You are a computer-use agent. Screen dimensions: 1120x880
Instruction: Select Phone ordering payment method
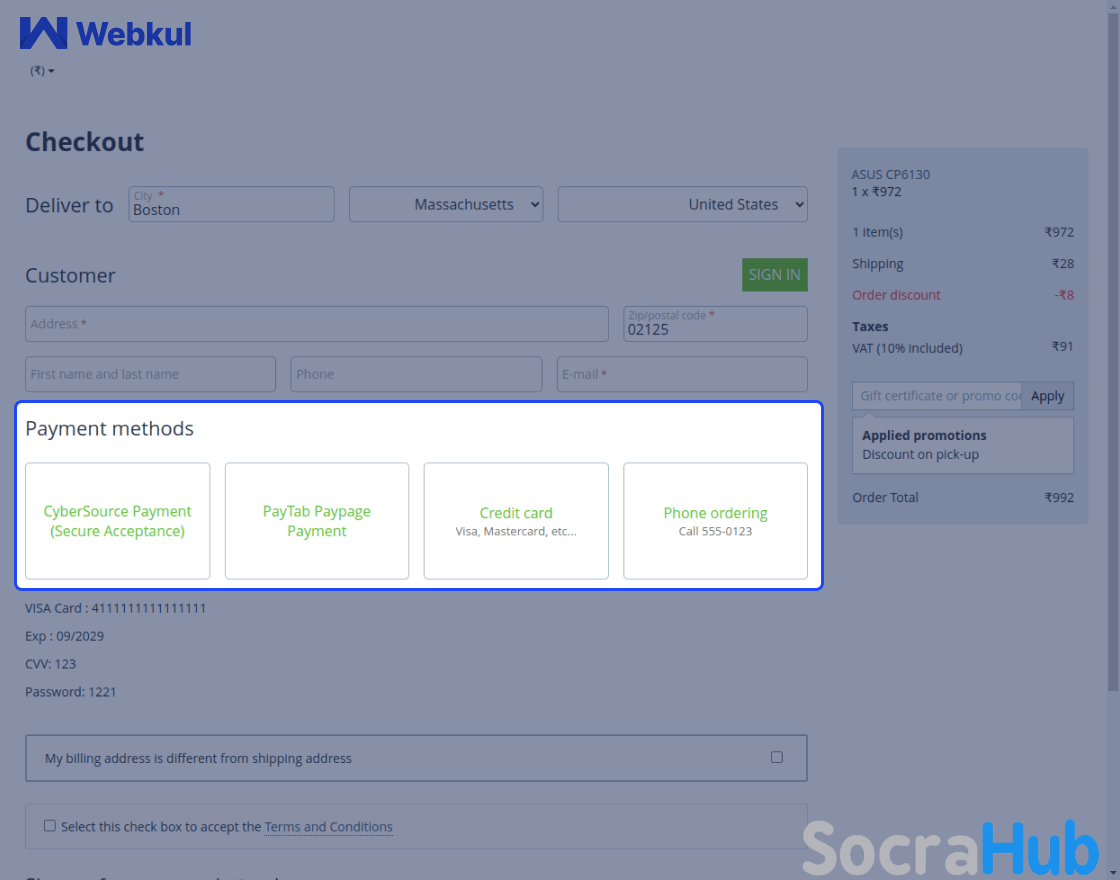tap(715, 521)
